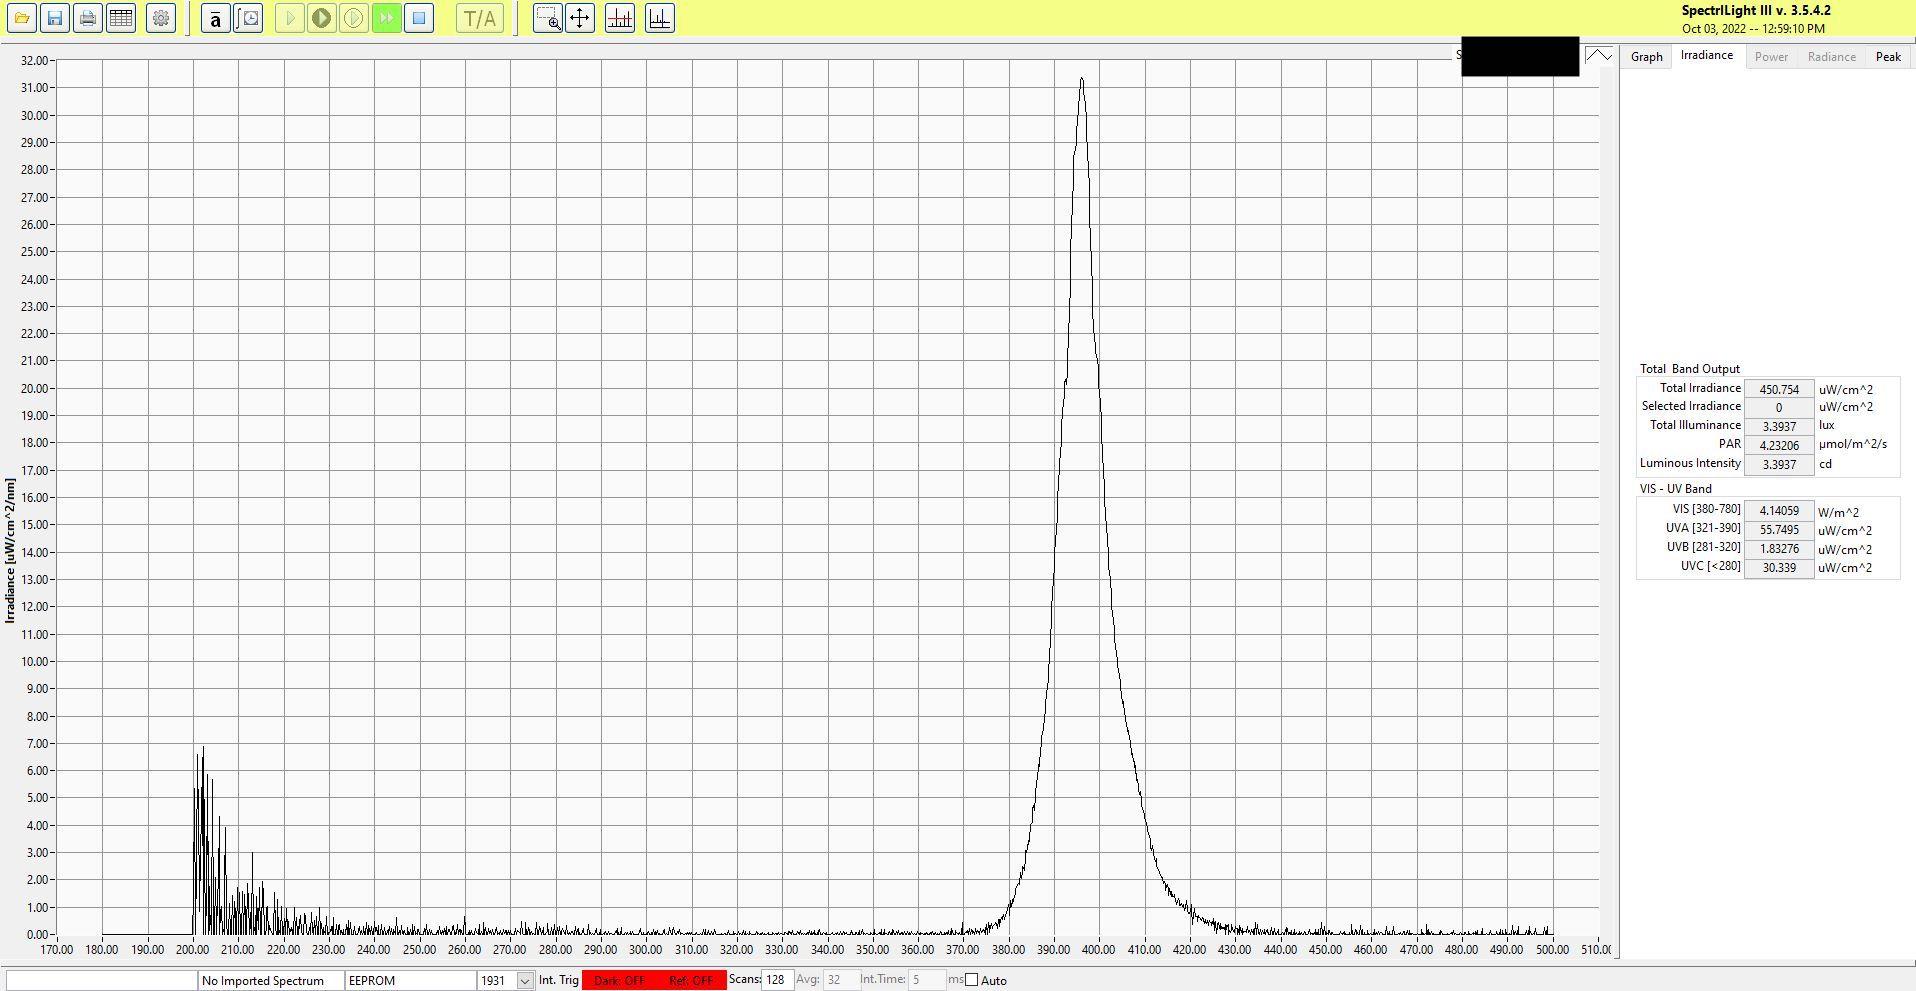Screen dimensions: 1916x991
Task: Click the UVC [<280] value 30.339
Action: (x=1779, y=568)
